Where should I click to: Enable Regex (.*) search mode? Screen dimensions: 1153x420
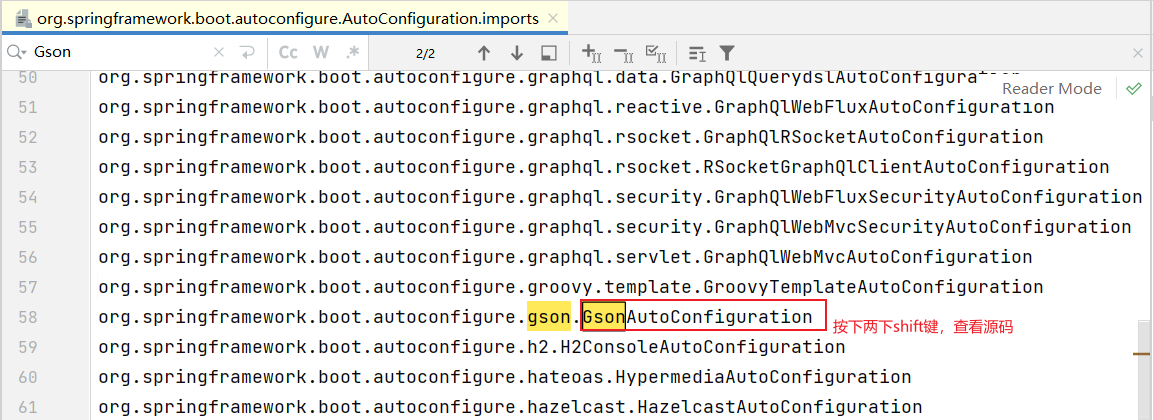click(352, 53)
